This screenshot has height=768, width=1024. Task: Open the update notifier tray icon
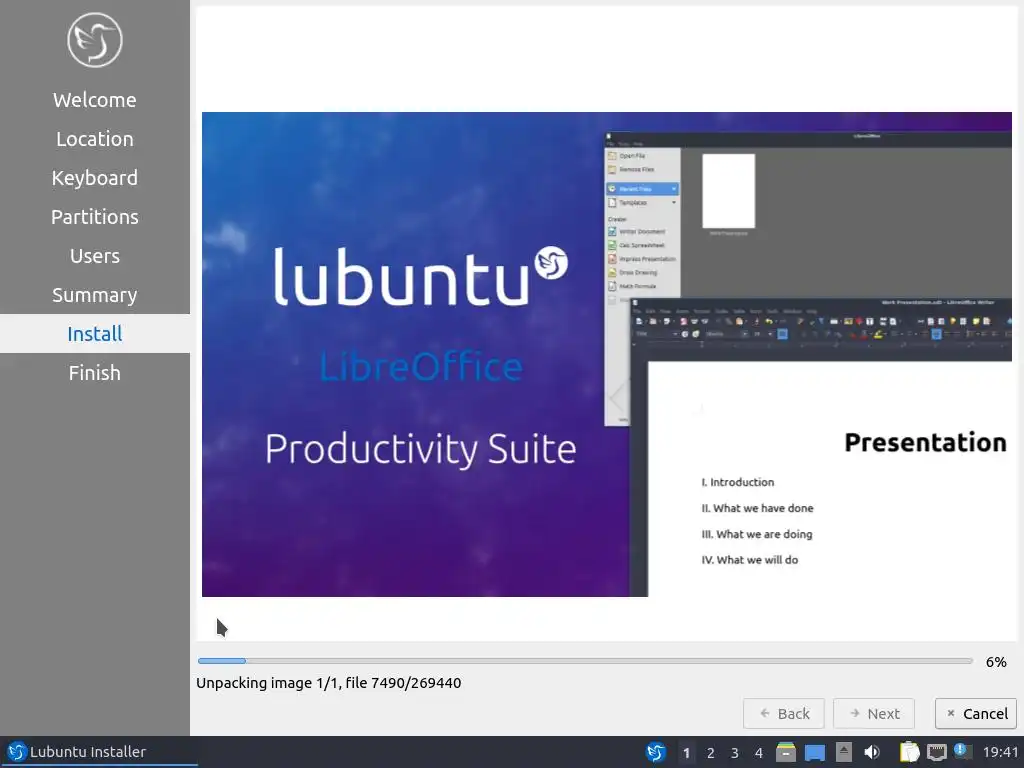(x=963, y=752)
